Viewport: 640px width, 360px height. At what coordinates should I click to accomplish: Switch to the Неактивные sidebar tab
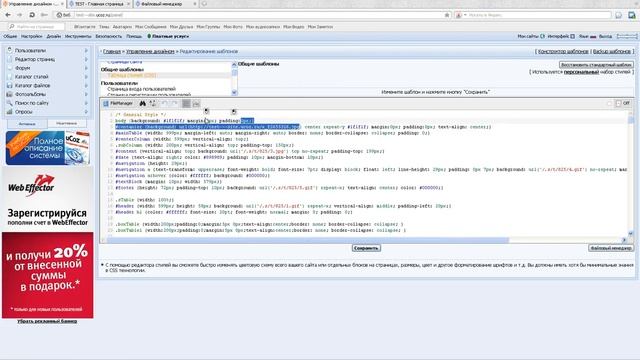click(67, 123)
